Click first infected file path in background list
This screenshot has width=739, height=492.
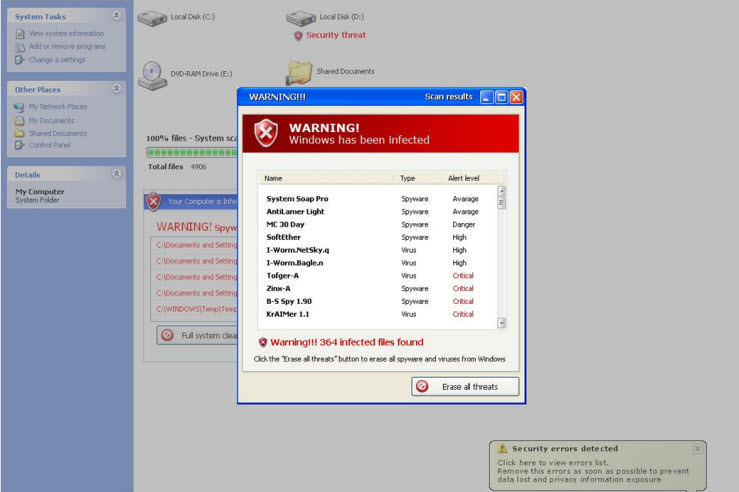point(197,245)
